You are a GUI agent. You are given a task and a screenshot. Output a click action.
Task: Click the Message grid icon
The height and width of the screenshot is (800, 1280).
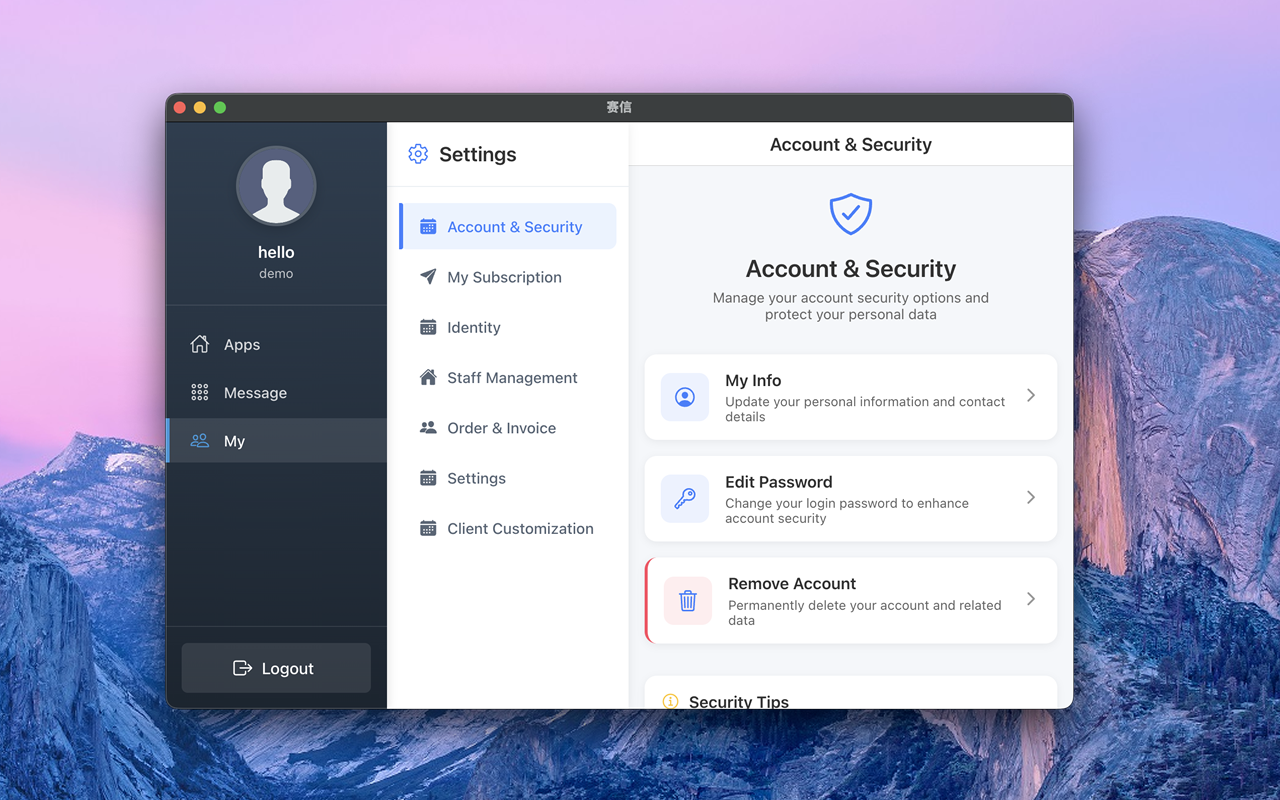tap(200, 392)
